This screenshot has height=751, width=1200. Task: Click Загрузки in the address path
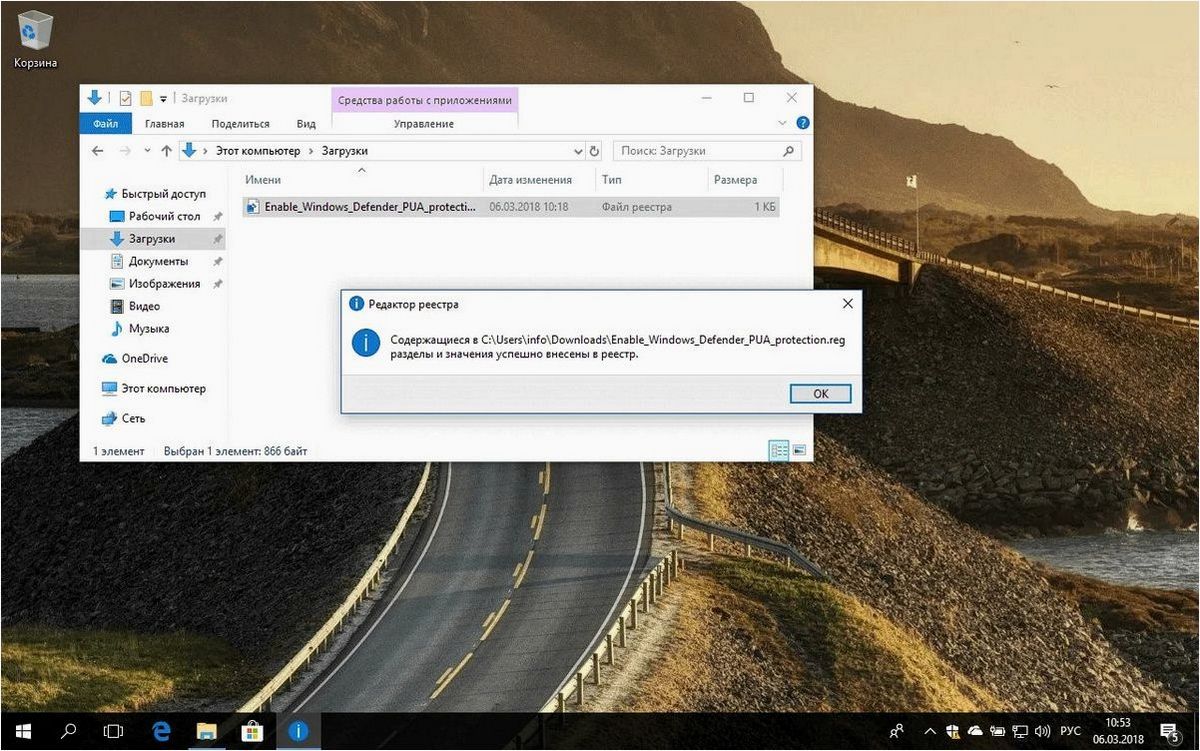[x=344, y=151]
